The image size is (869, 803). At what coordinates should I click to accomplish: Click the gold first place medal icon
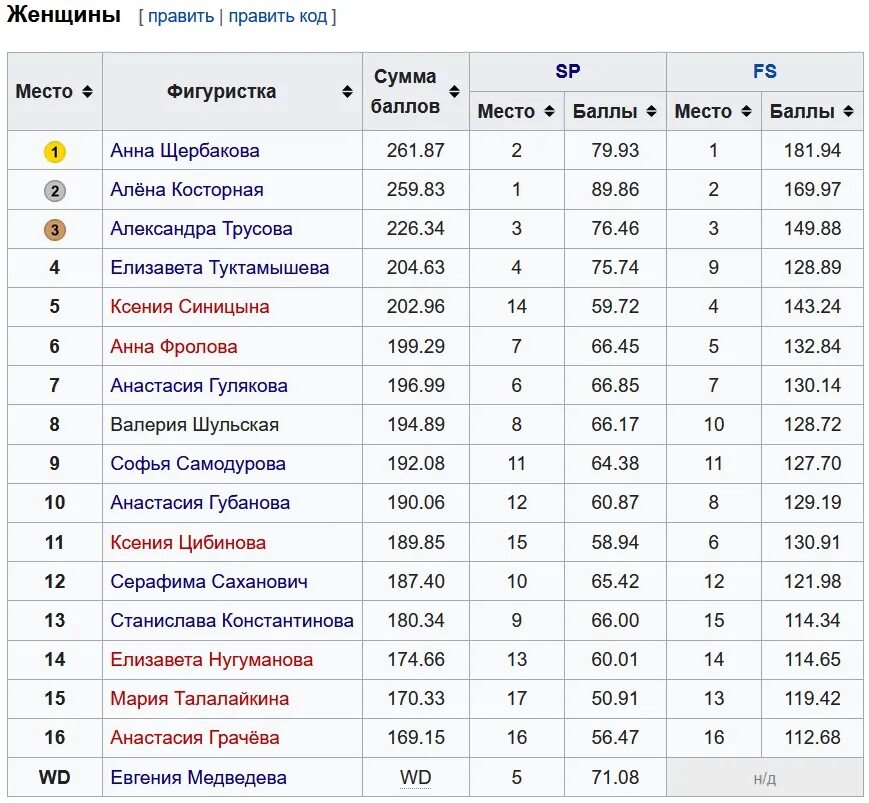point(54,152)
